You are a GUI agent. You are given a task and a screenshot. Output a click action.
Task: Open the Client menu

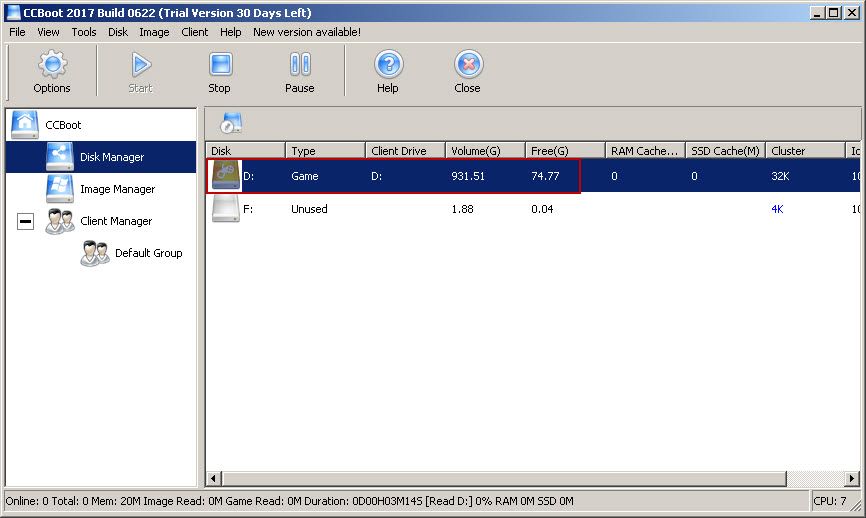tap(194, 32)
